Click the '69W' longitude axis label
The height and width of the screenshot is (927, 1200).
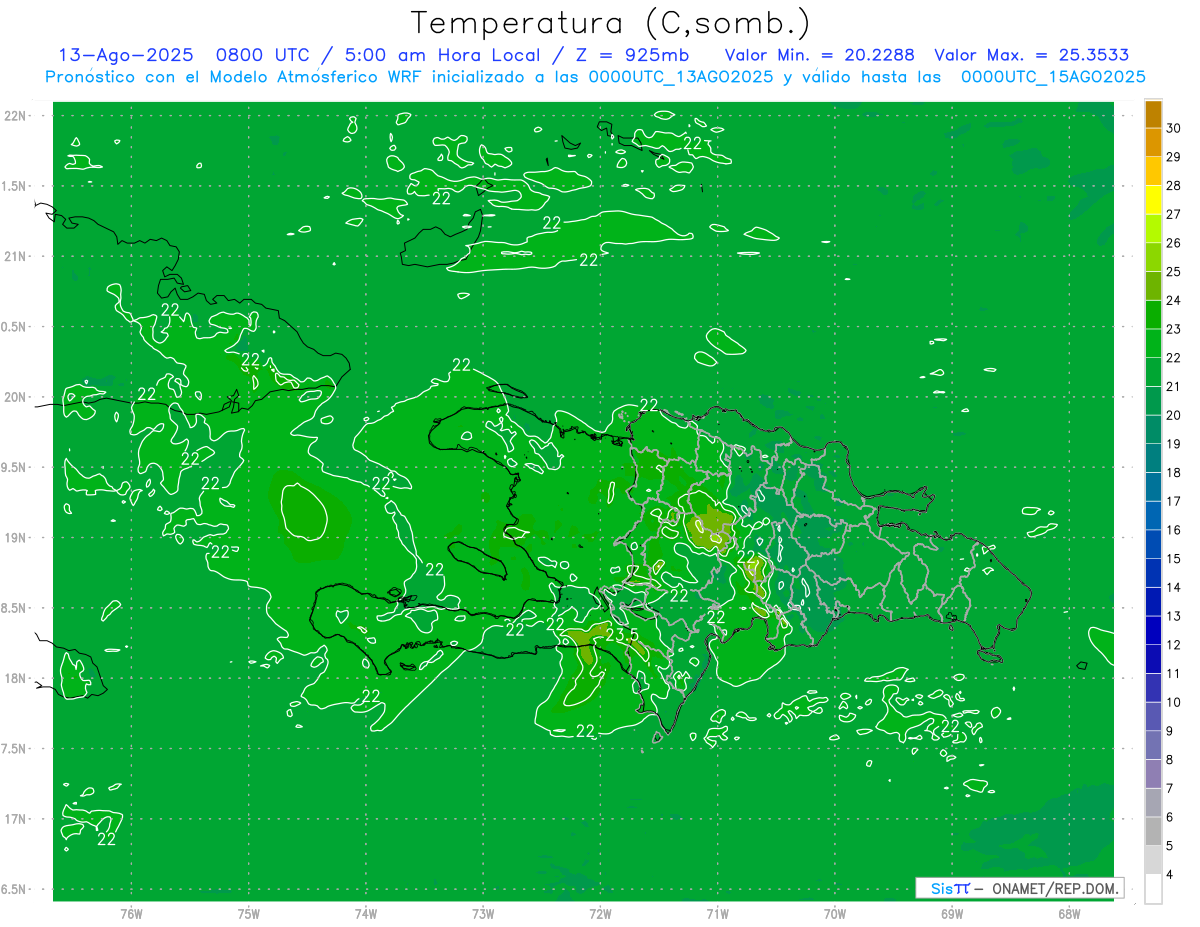pyautogui.click(x=952, y=913)
